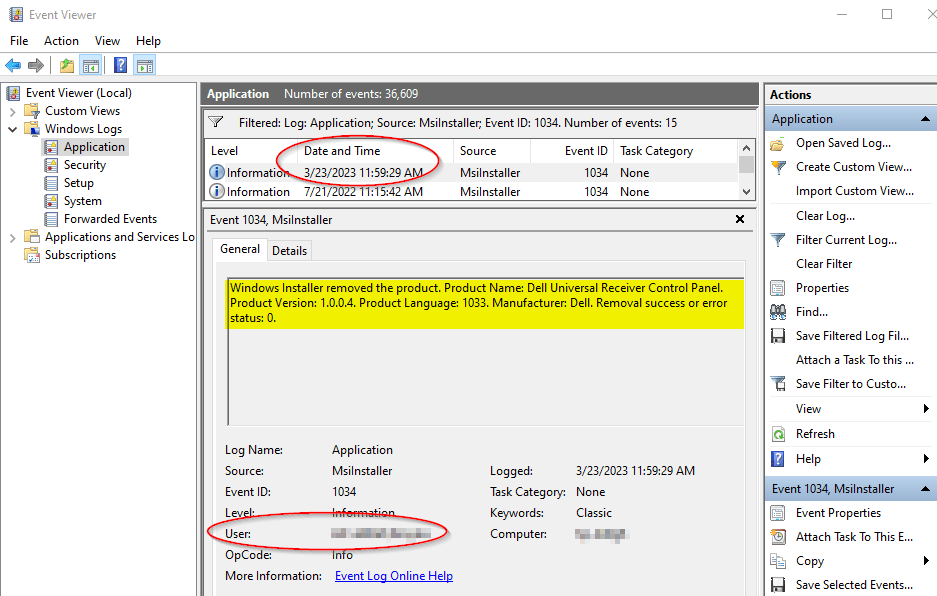
Task: Click the Copy icon in Actions pane
Action: (778, 561)
